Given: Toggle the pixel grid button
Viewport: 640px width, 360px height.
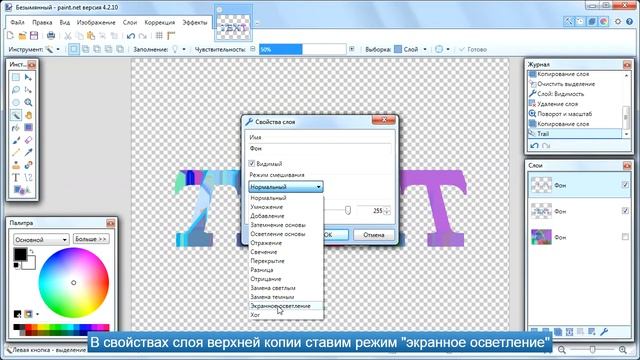Looking at the screenshot, I should (159, 36).
